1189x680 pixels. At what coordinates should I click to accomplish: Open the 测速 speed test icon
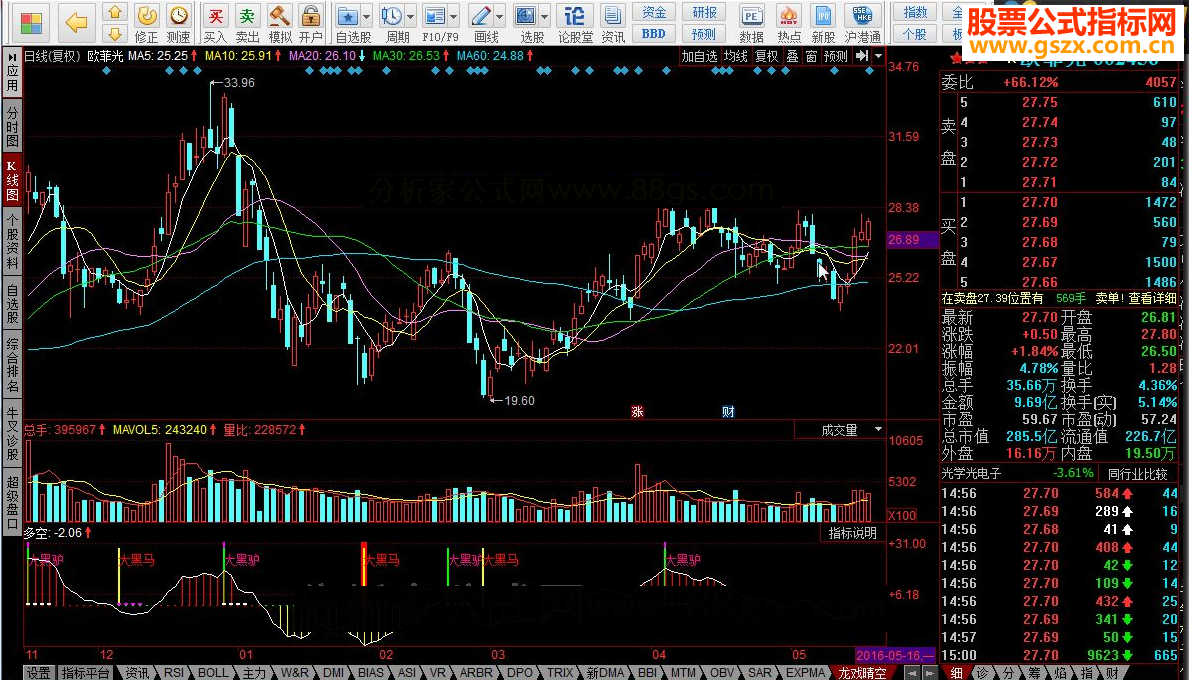click(x=179, y=24)
